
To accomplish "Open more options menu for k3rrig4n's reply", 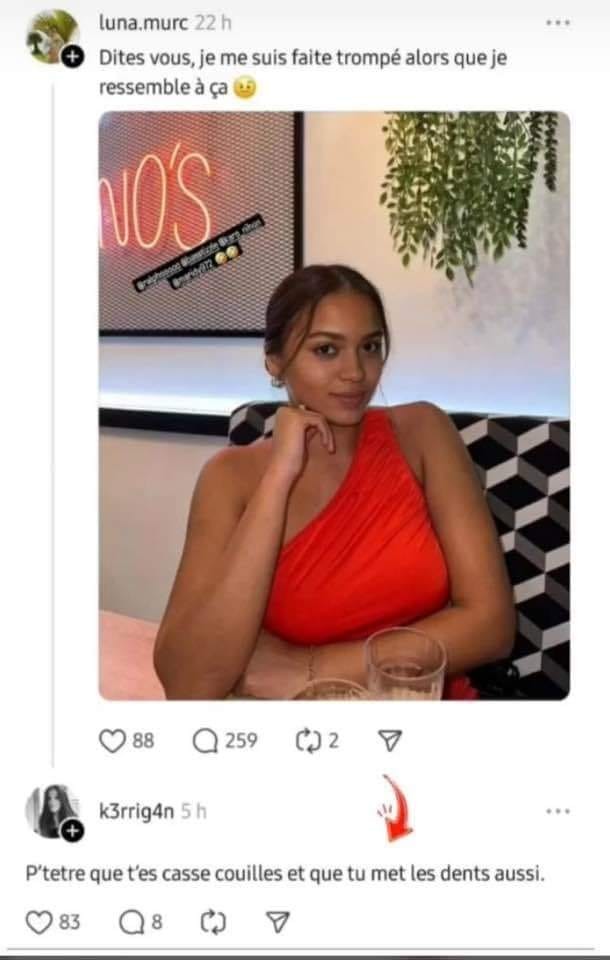I will tap(558, 811).
